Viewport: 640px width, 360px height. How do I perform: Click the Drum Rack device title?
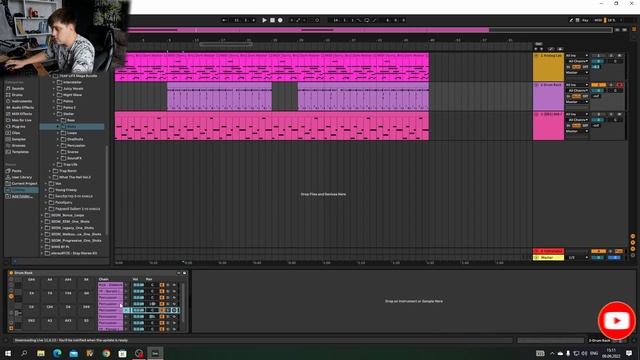tap(23, 273)
